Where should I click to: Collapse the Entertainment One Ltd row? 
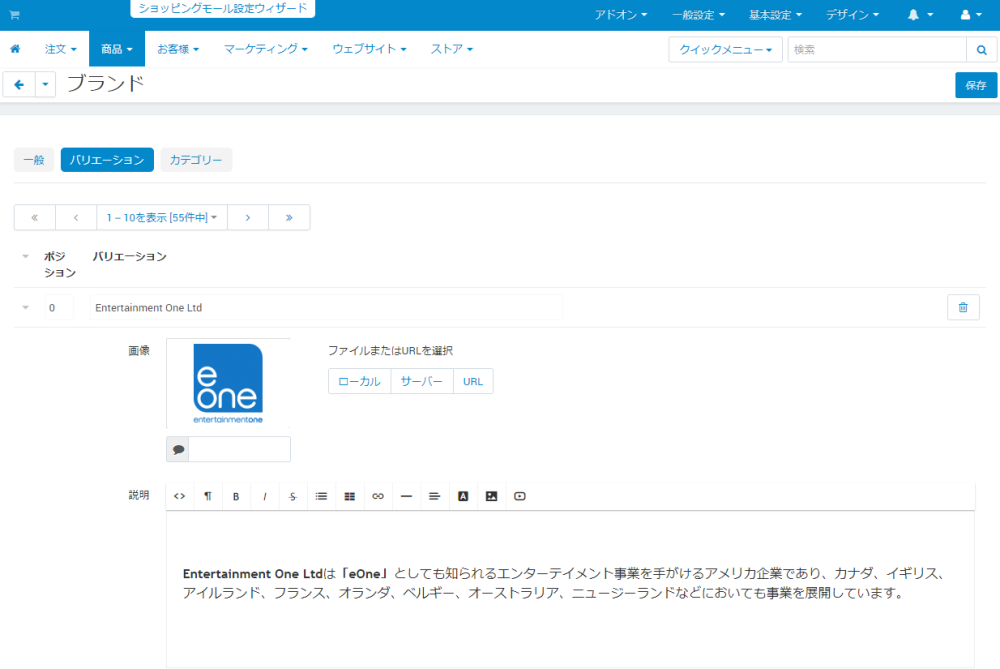[x=26, y=307]
